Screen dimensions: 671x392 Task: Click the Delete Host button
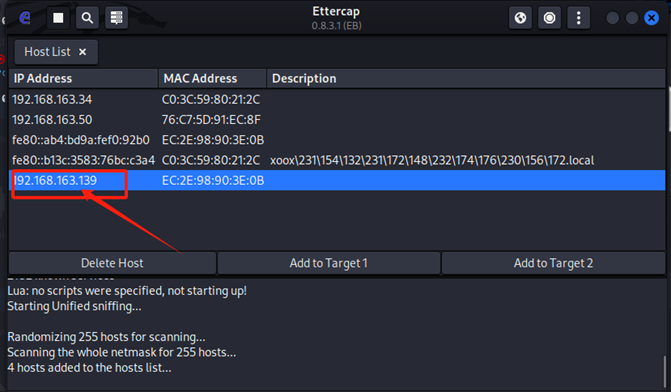pyautogui.click(x=112, y=263)
